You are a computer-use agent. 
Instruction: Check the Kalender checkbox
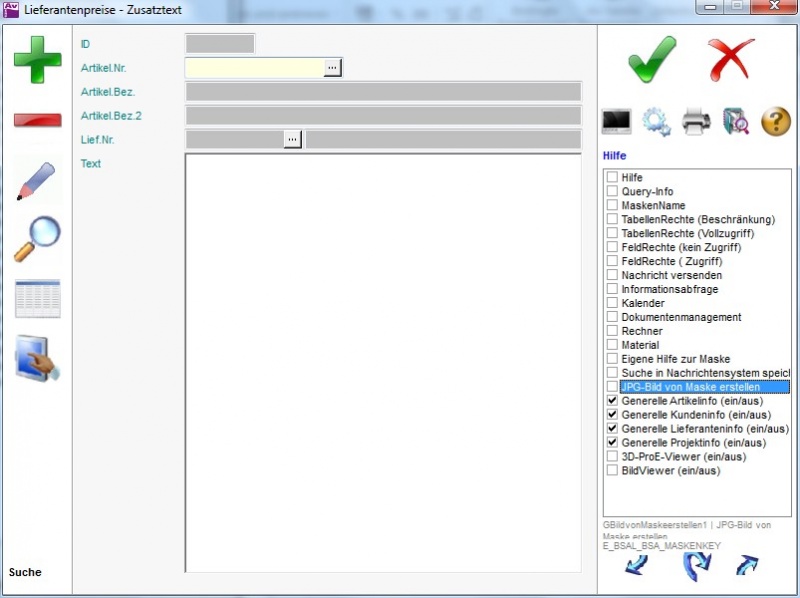(x=612, y=303)
